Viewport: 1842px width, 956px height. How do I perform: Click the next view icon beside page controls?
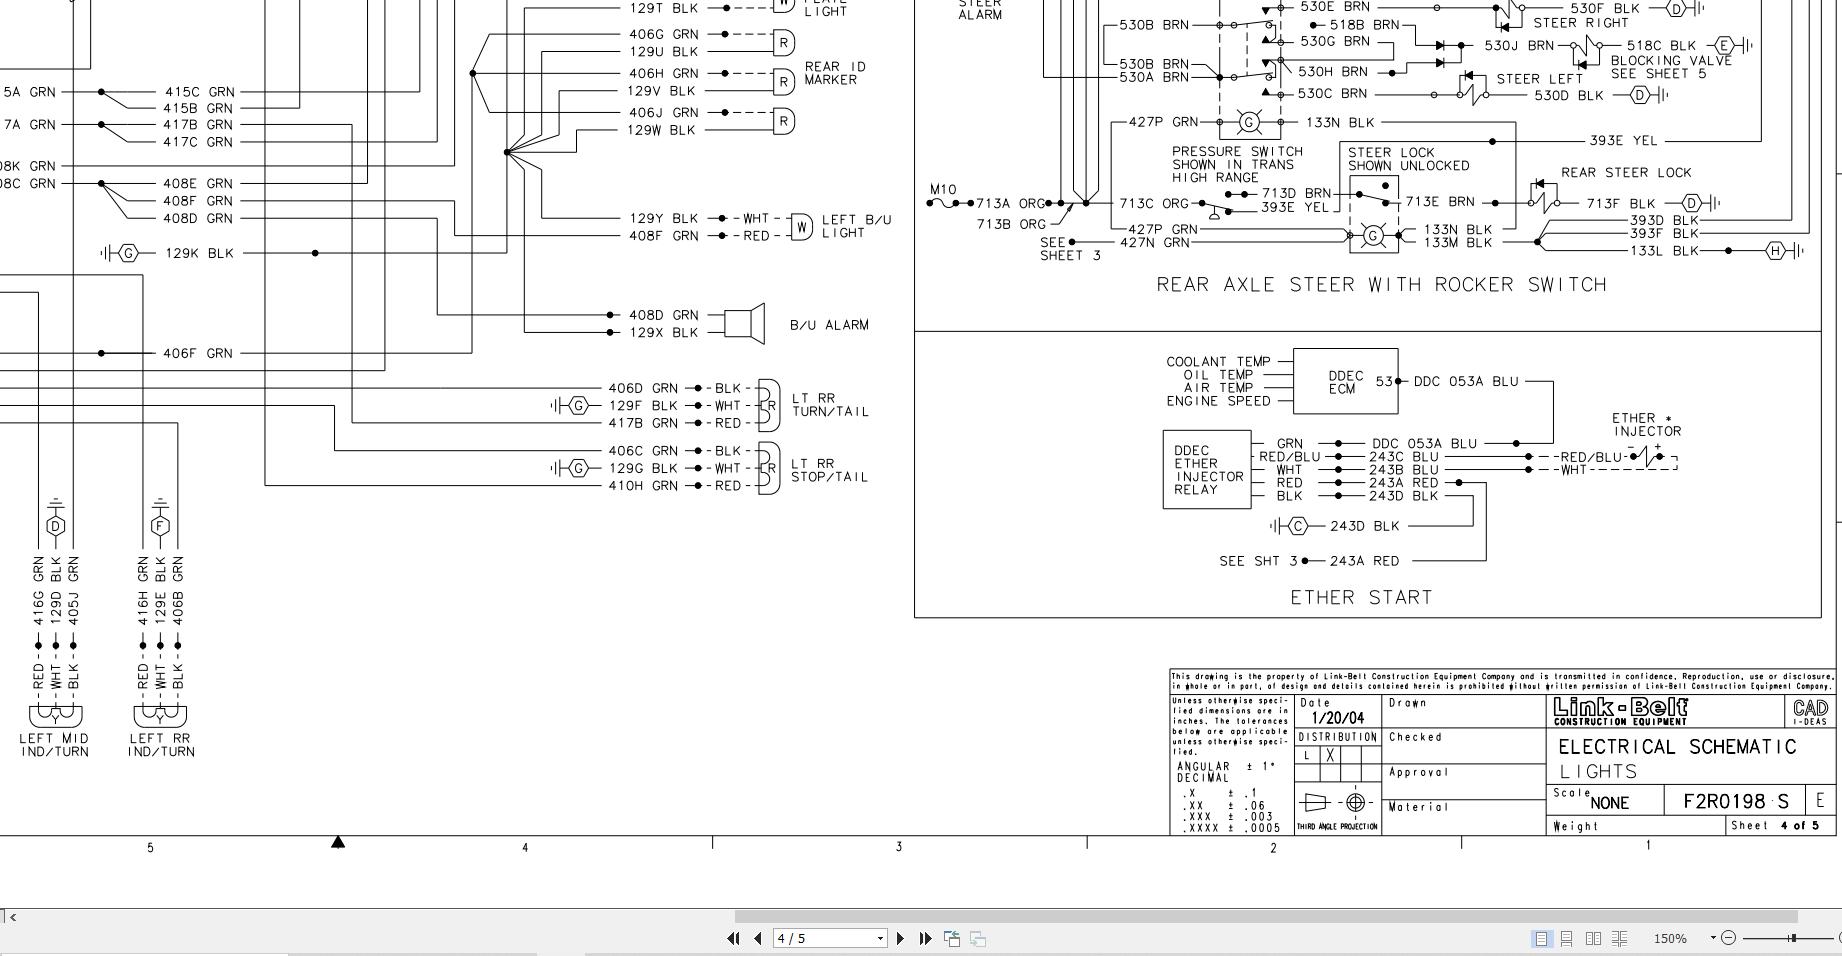pyautogui.click(x=976, y=938)
